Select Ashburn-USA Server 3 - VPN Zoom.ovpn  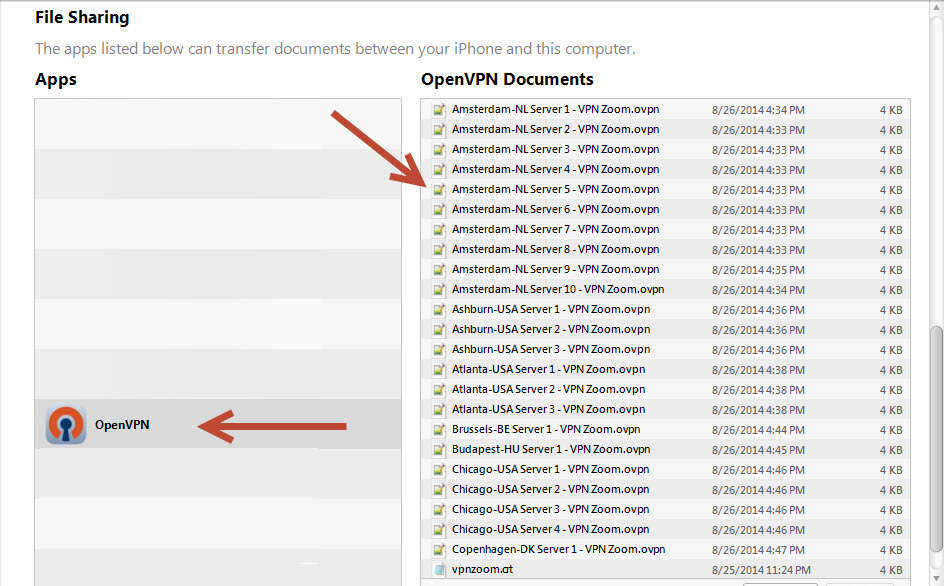[551, 349]
